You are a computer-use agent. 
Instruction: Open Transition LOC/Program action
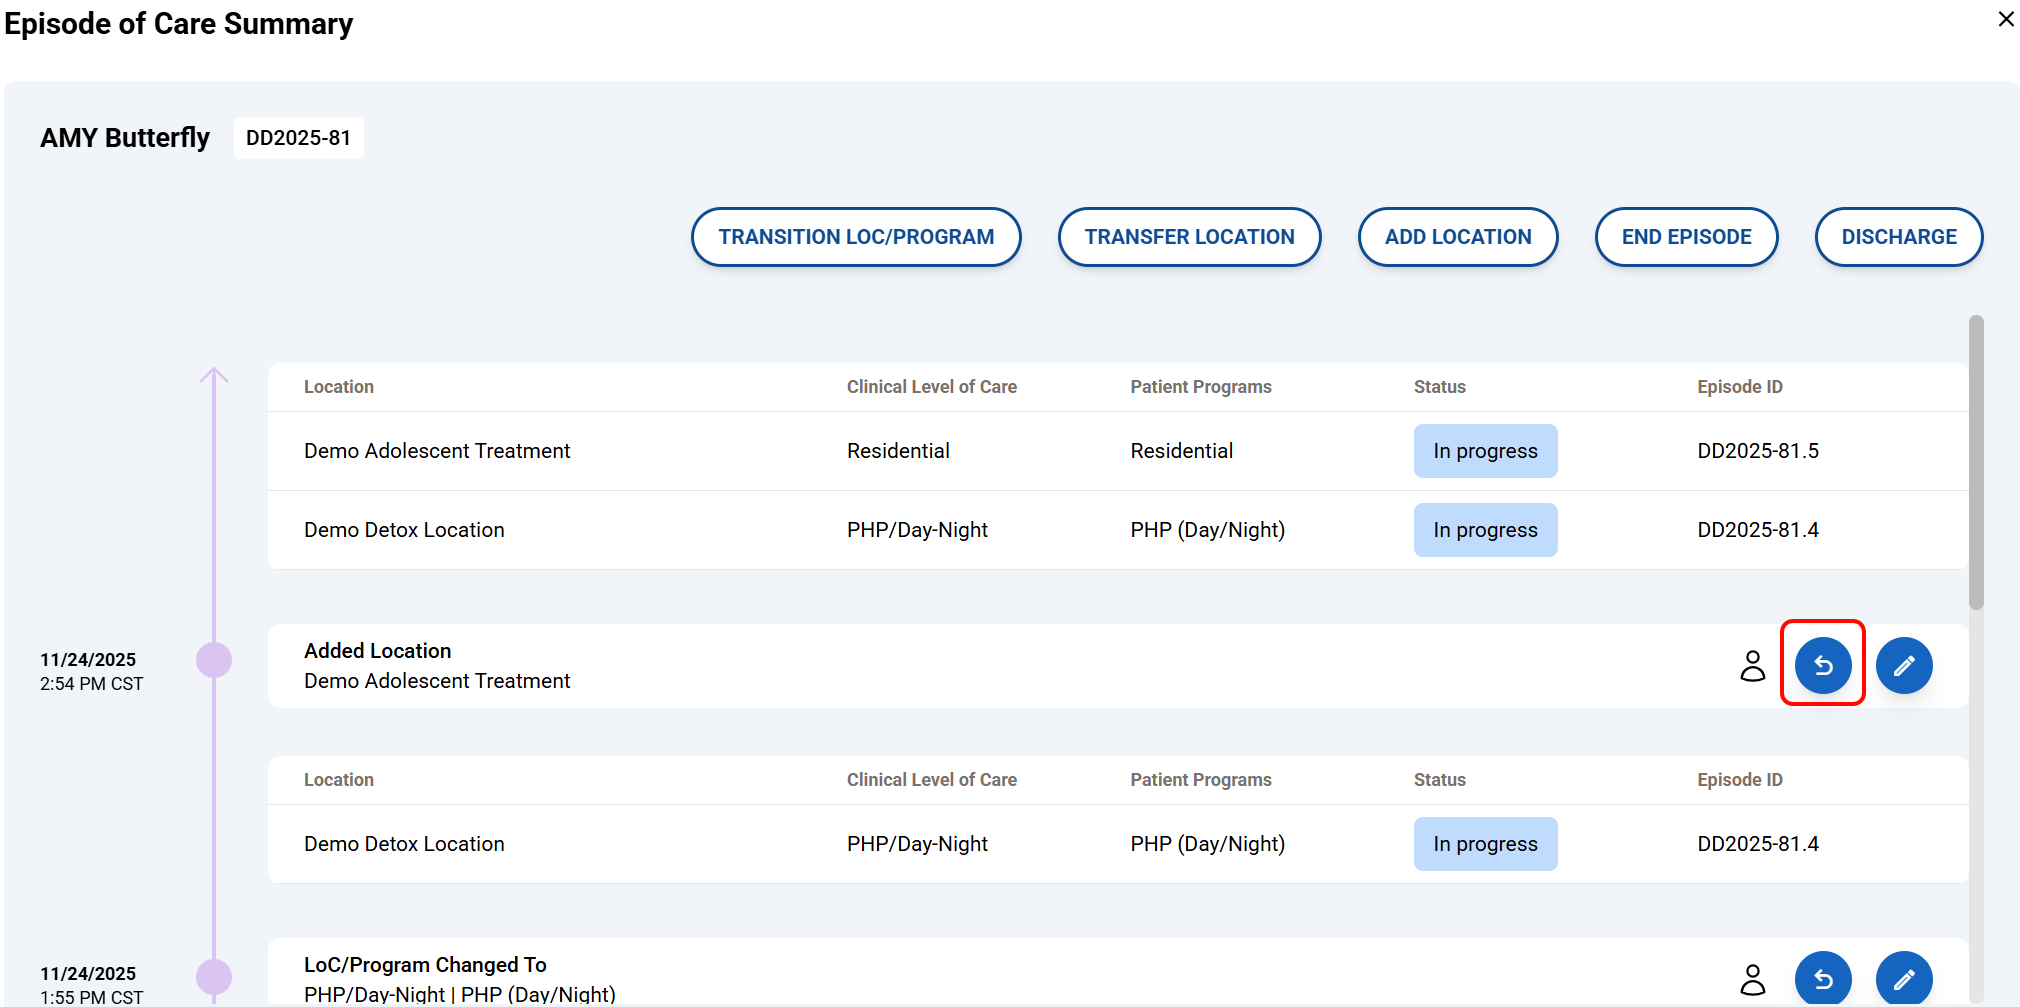[855, 237]
